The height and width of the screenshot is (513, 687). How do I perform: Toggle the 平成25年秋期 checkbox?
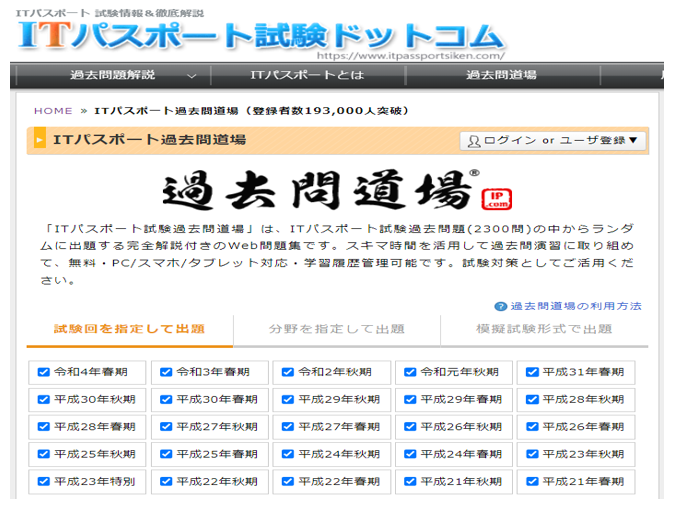(x=44, y=455)
